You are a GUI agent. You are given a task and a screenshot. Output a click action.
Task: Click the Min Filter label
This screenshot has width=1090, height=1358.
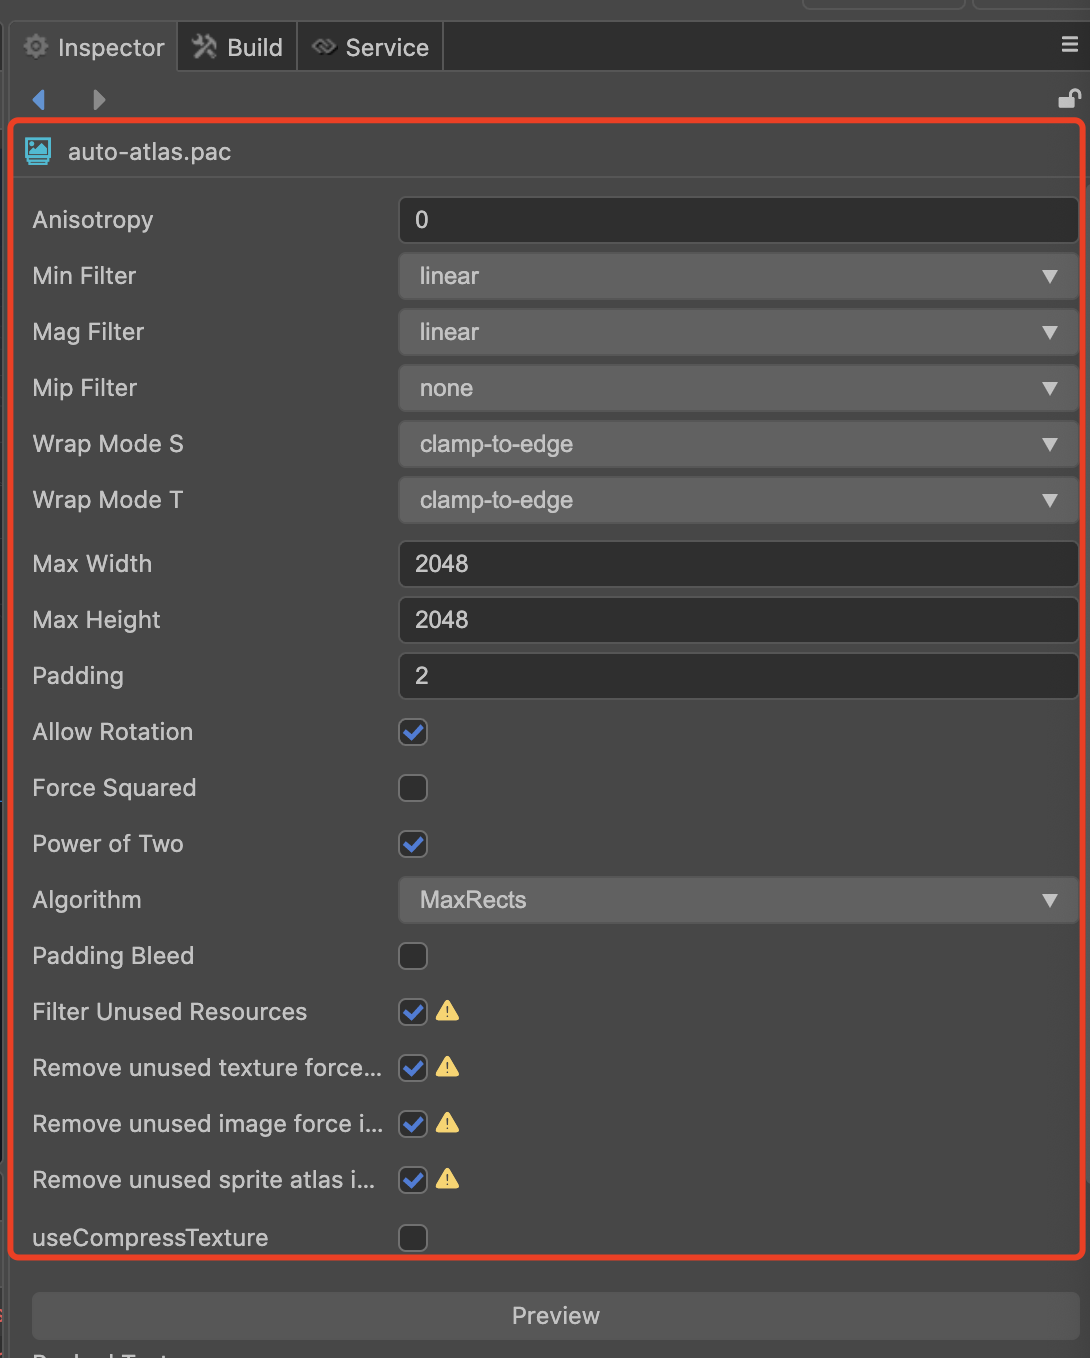pyautogui.click(x=84, y=276)
